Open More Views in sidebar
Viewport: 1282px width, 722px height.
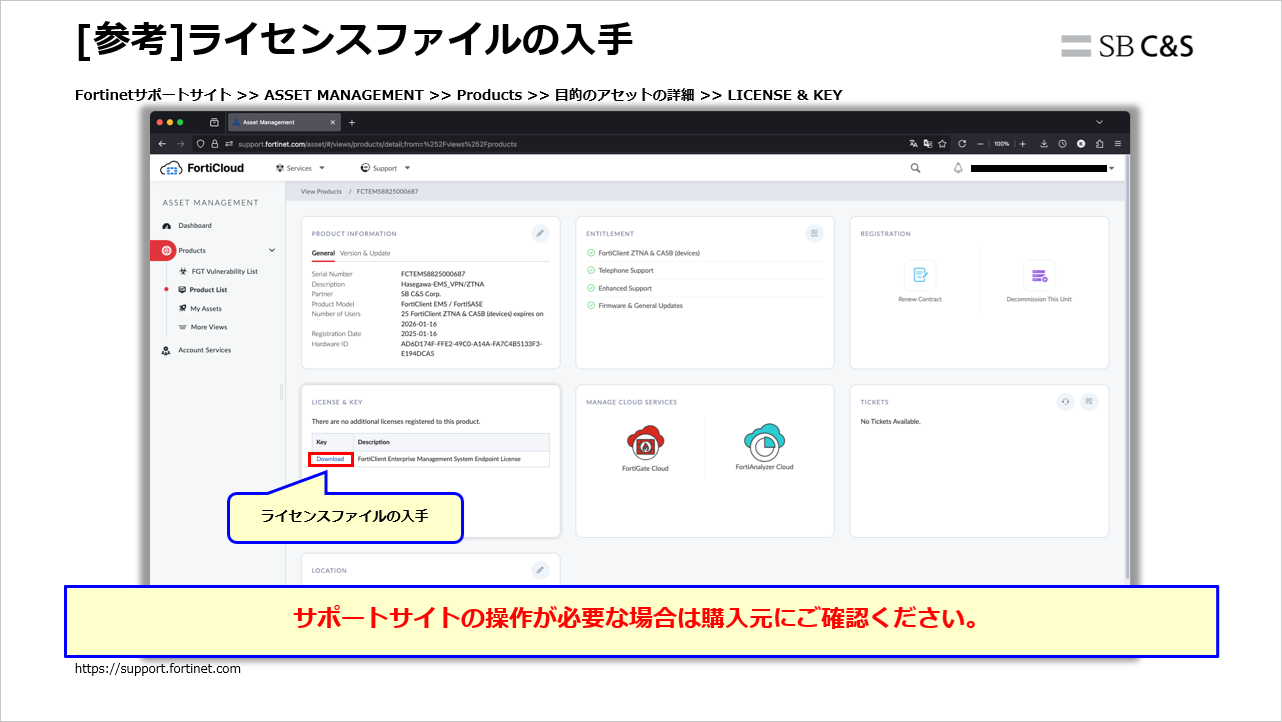(x=202, y=327)
